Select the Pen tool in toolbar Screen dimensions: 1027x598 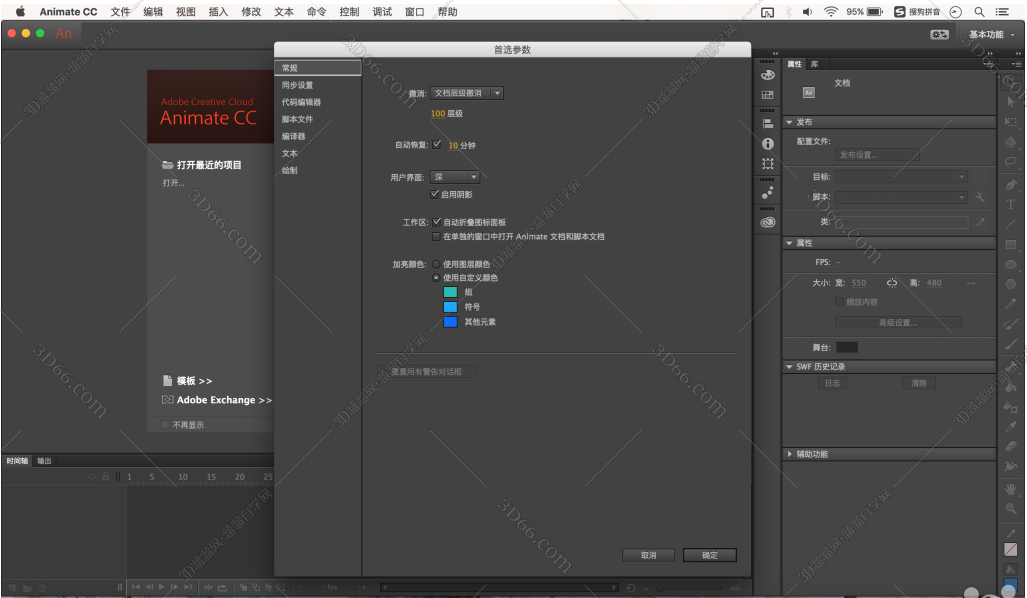coord(1011,184)
